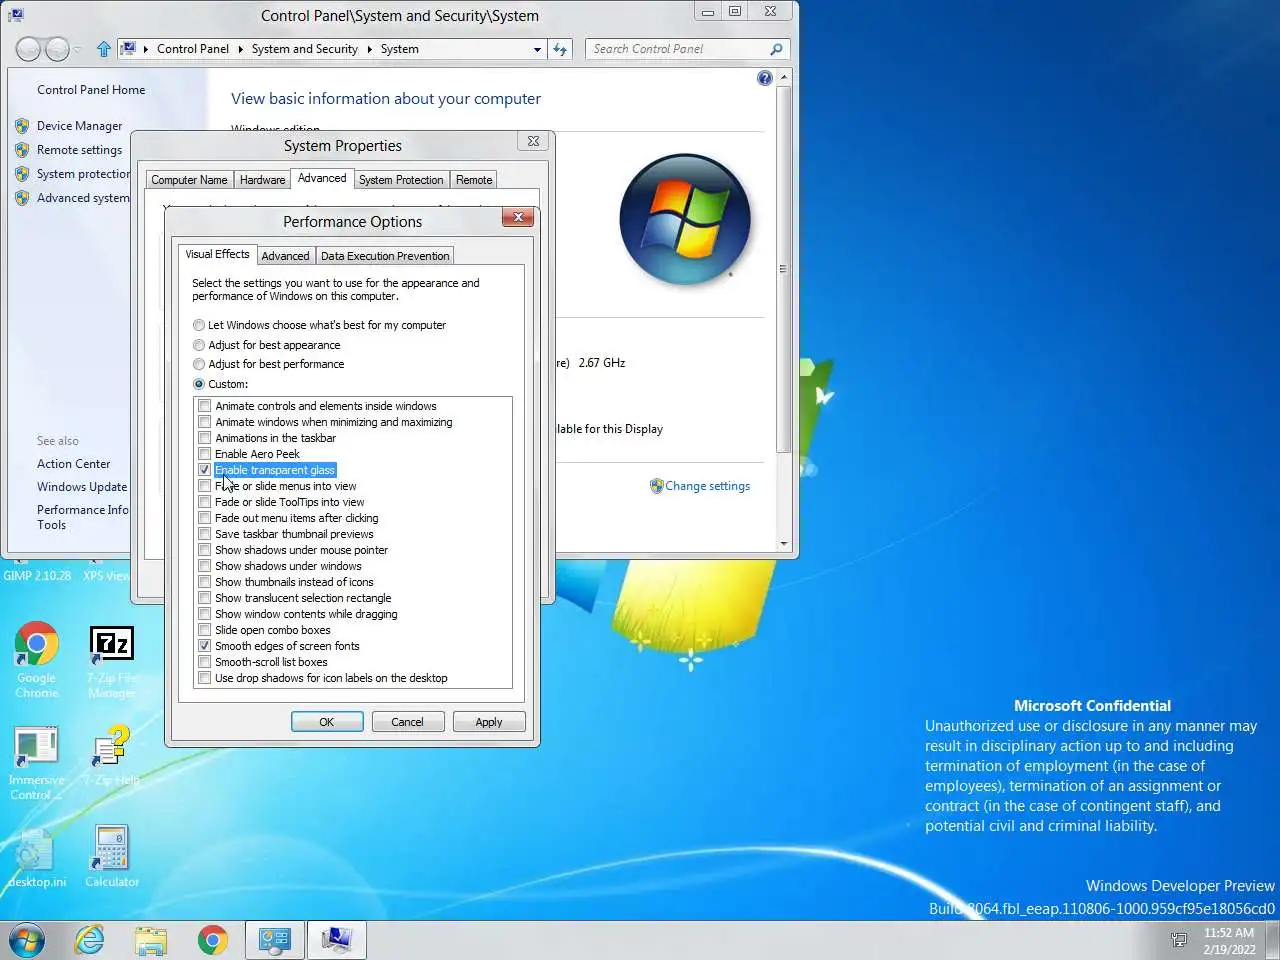Launch Internet Explorer from taskbar

[x=90, y=940]
